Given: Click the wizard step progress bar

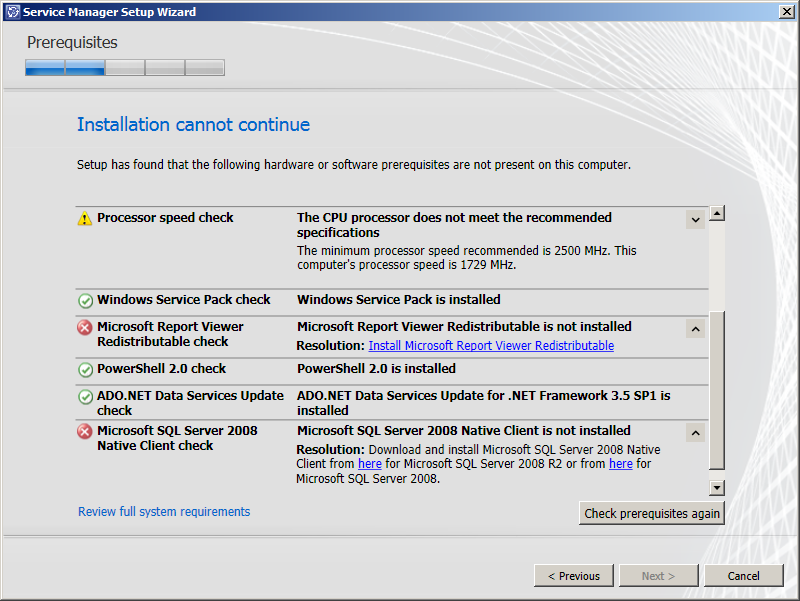Looking at the screenshot, I should point(125,67).
